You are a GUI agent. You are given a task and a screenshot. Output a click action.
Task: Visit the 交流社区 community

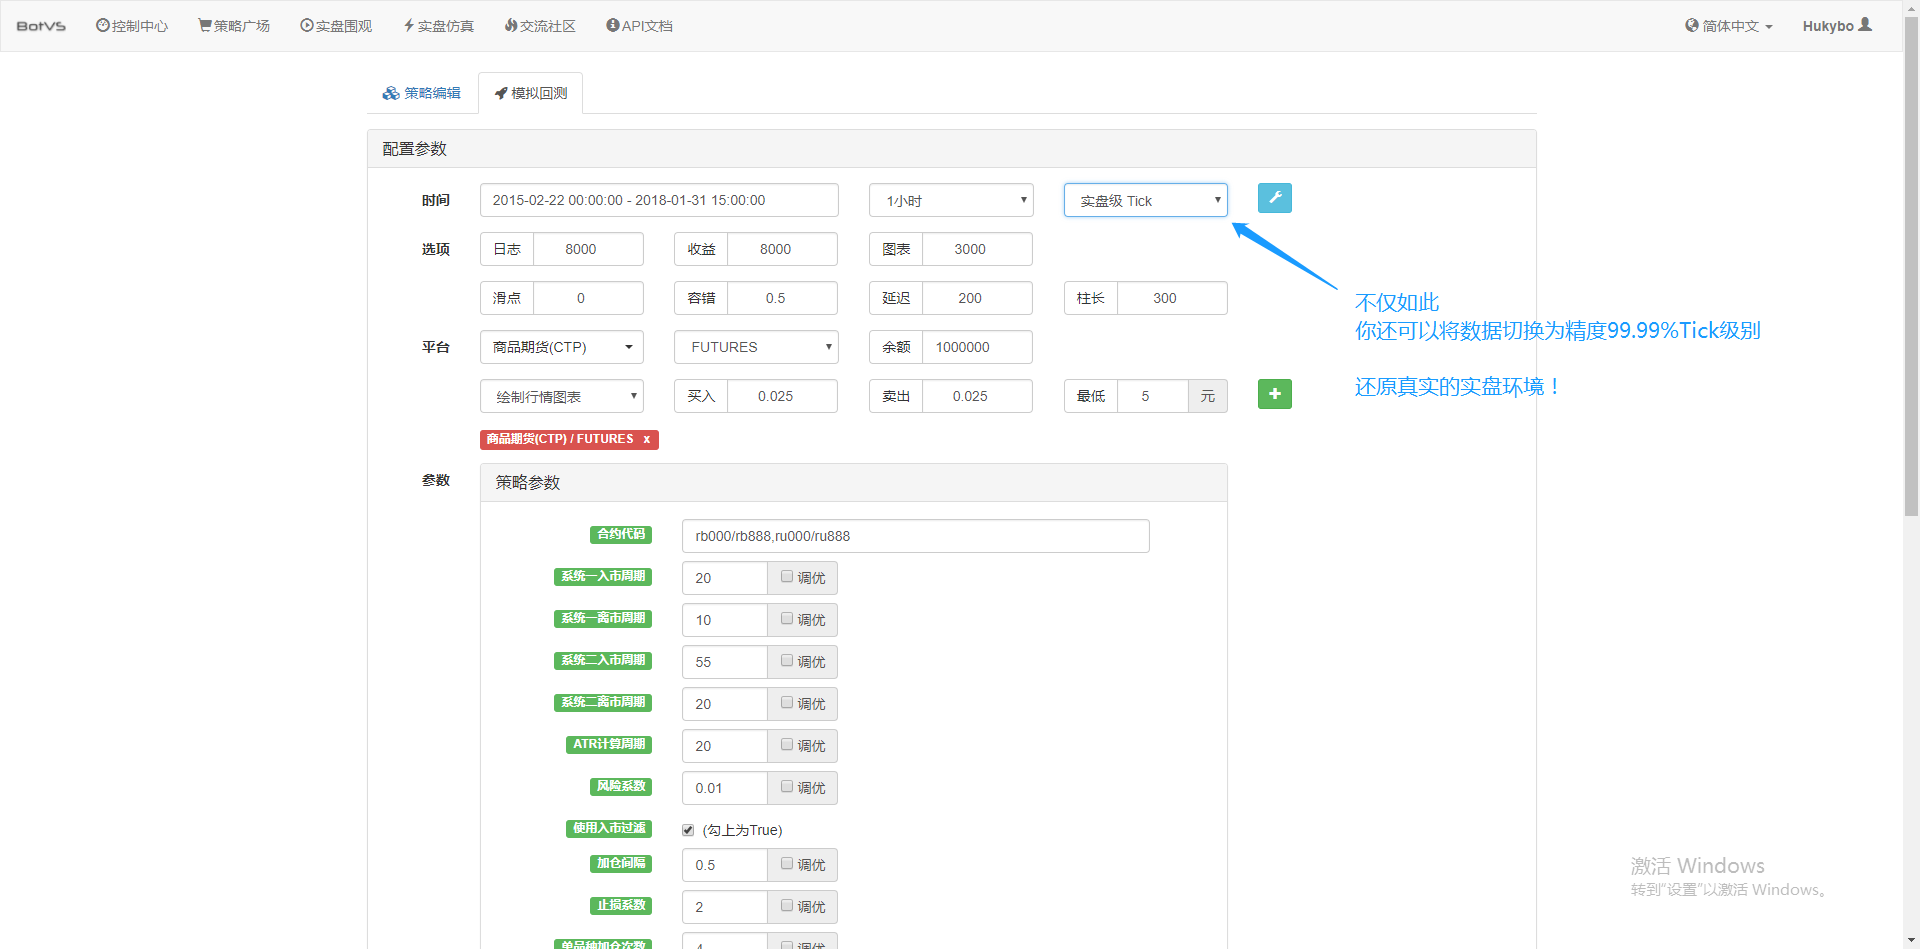coord(540,25)
